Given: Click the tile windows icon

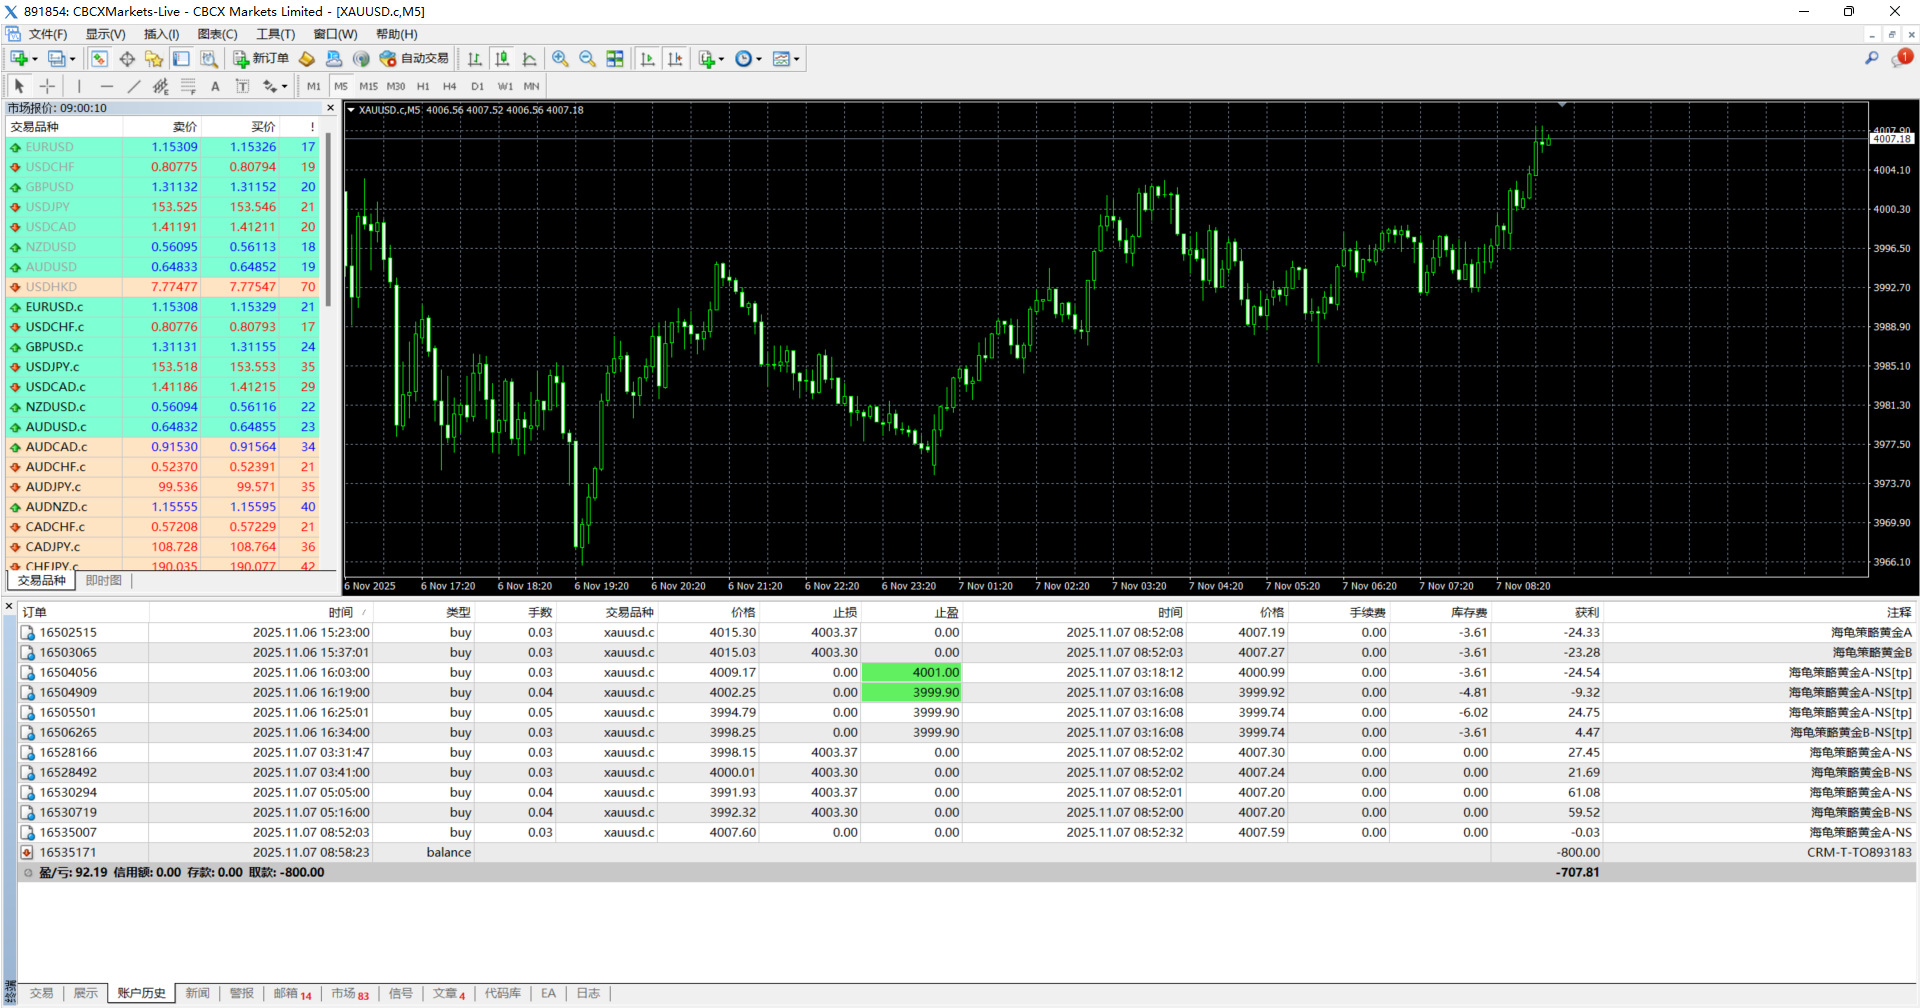Looking at the screenshot, I should (x=615, y=59).
